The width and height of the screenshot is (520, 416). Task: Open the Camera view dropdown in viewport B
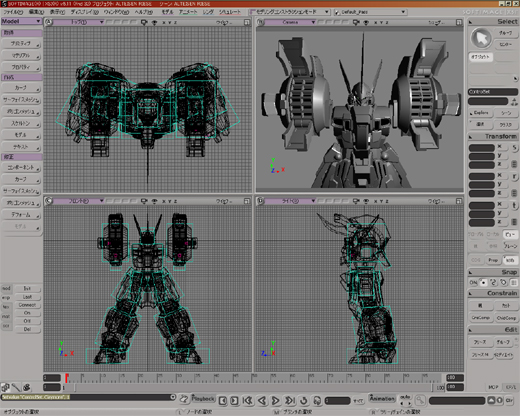coord(290,22)
